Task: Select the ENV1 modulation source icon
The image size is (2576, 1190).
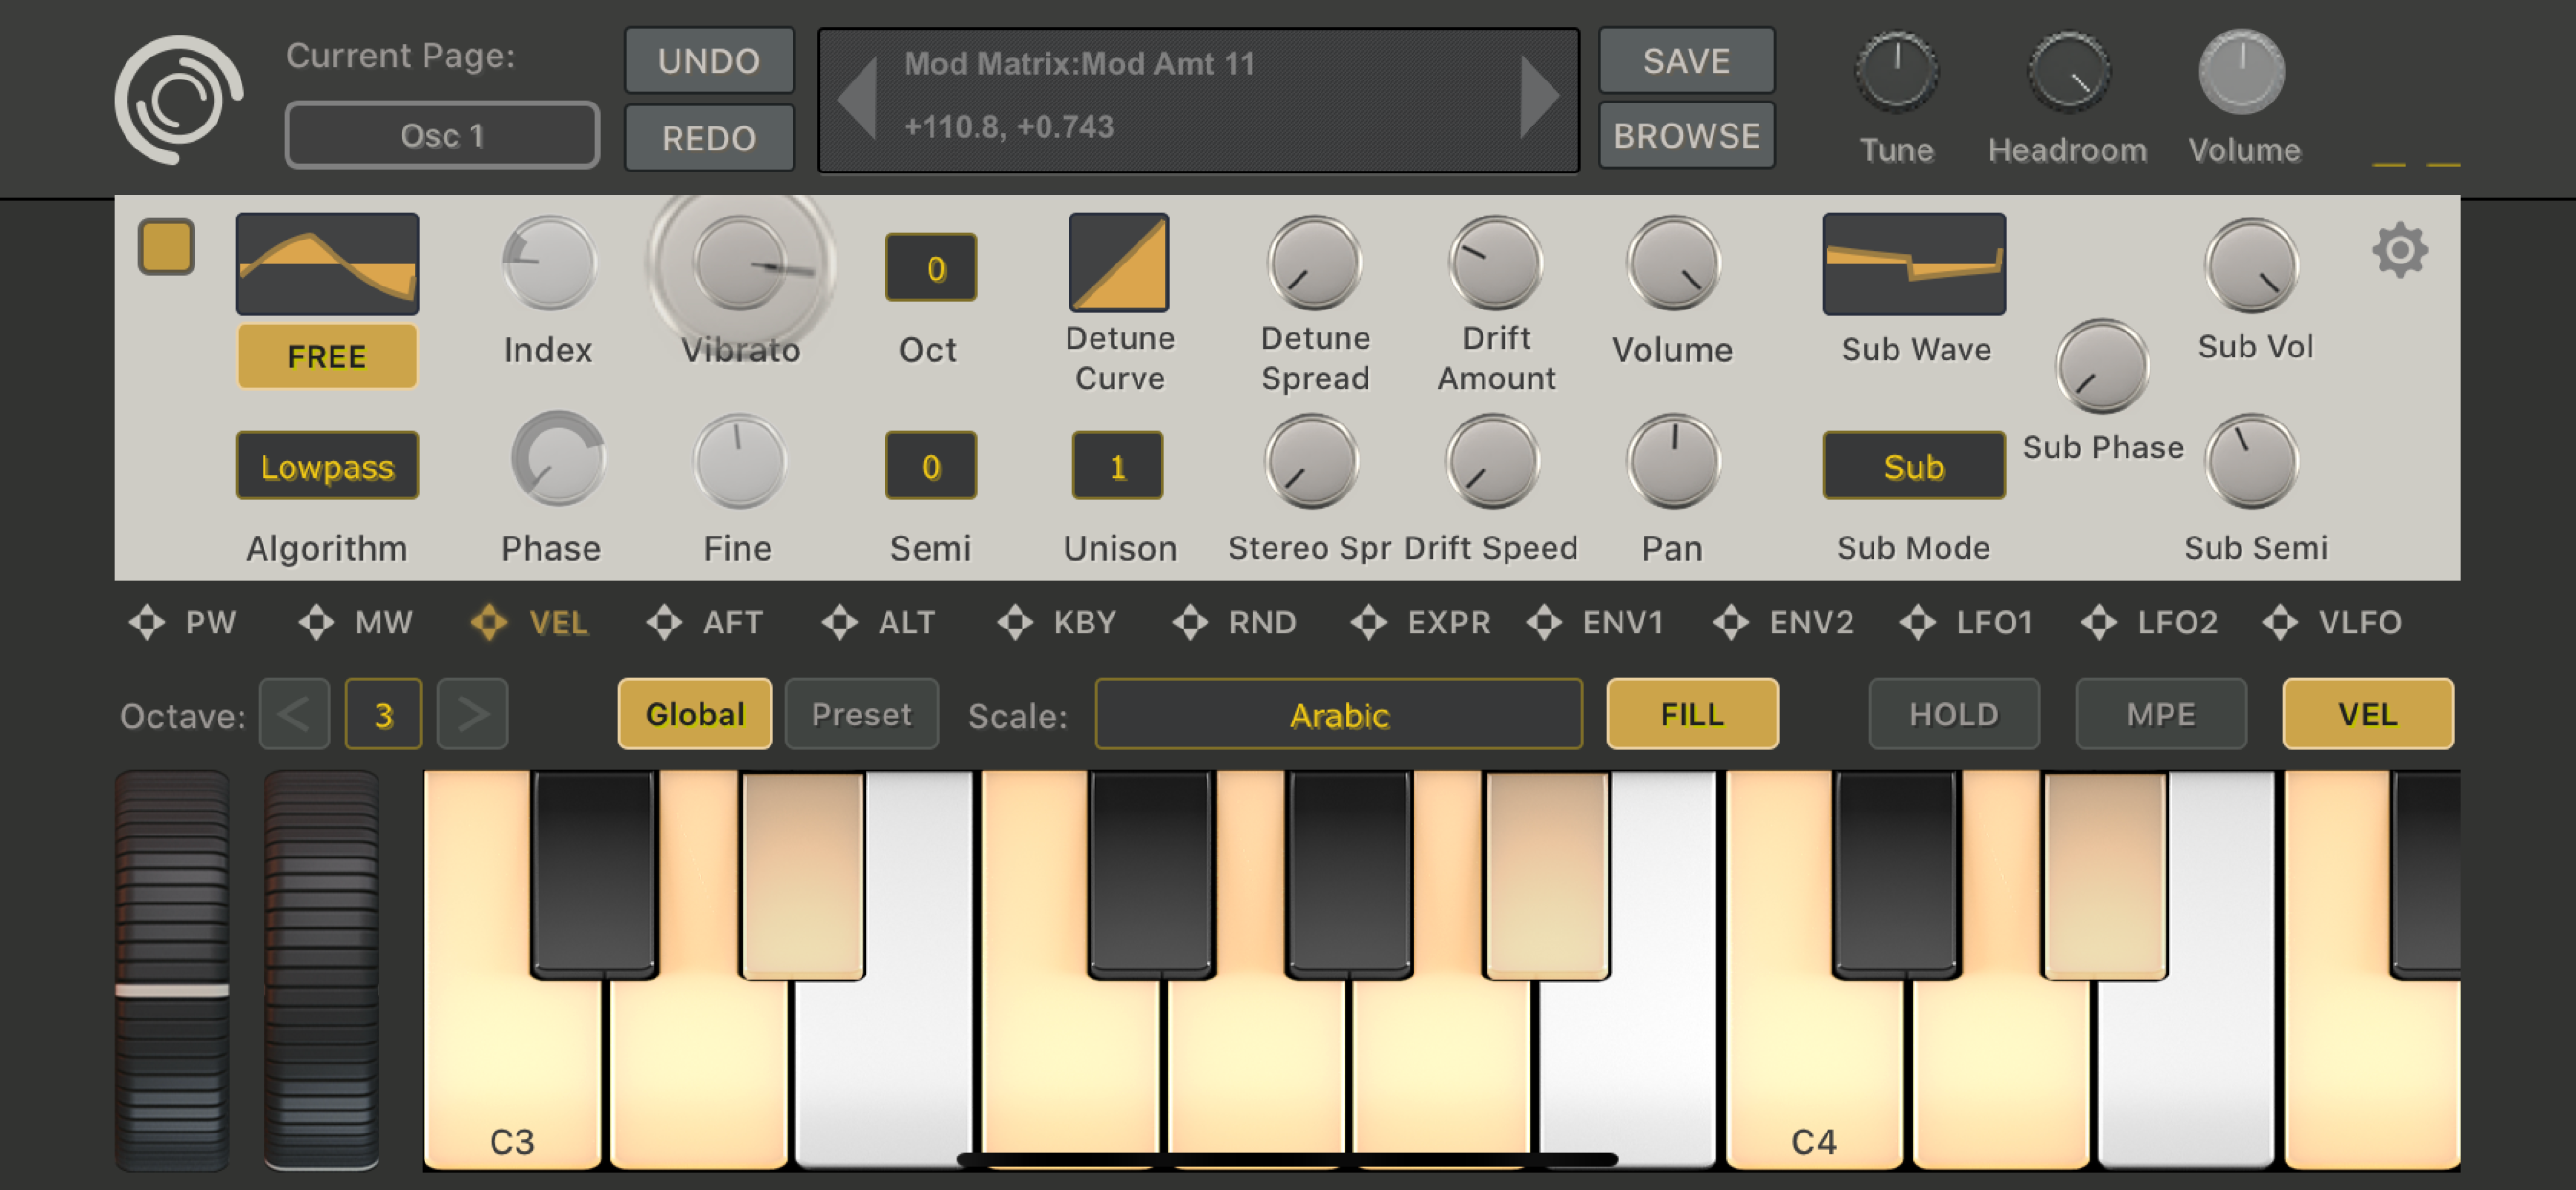Action: tap(1544, 622)
